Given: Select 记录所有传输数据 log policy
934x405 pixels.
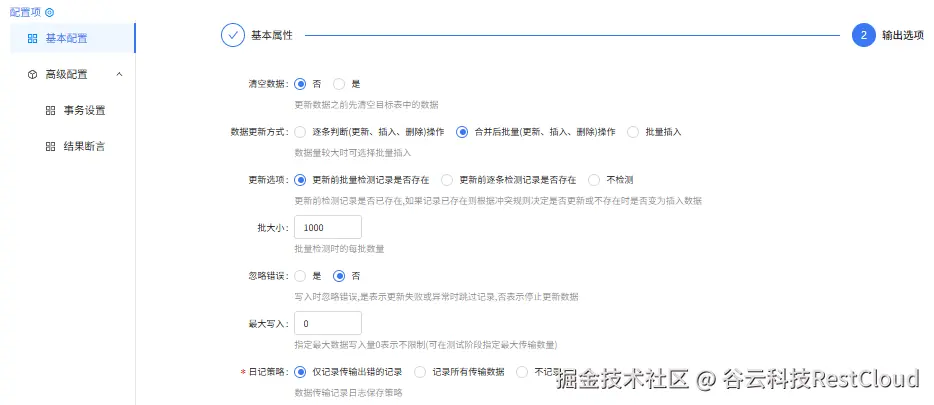Looking at the screenshot, I should pos(420,372).
